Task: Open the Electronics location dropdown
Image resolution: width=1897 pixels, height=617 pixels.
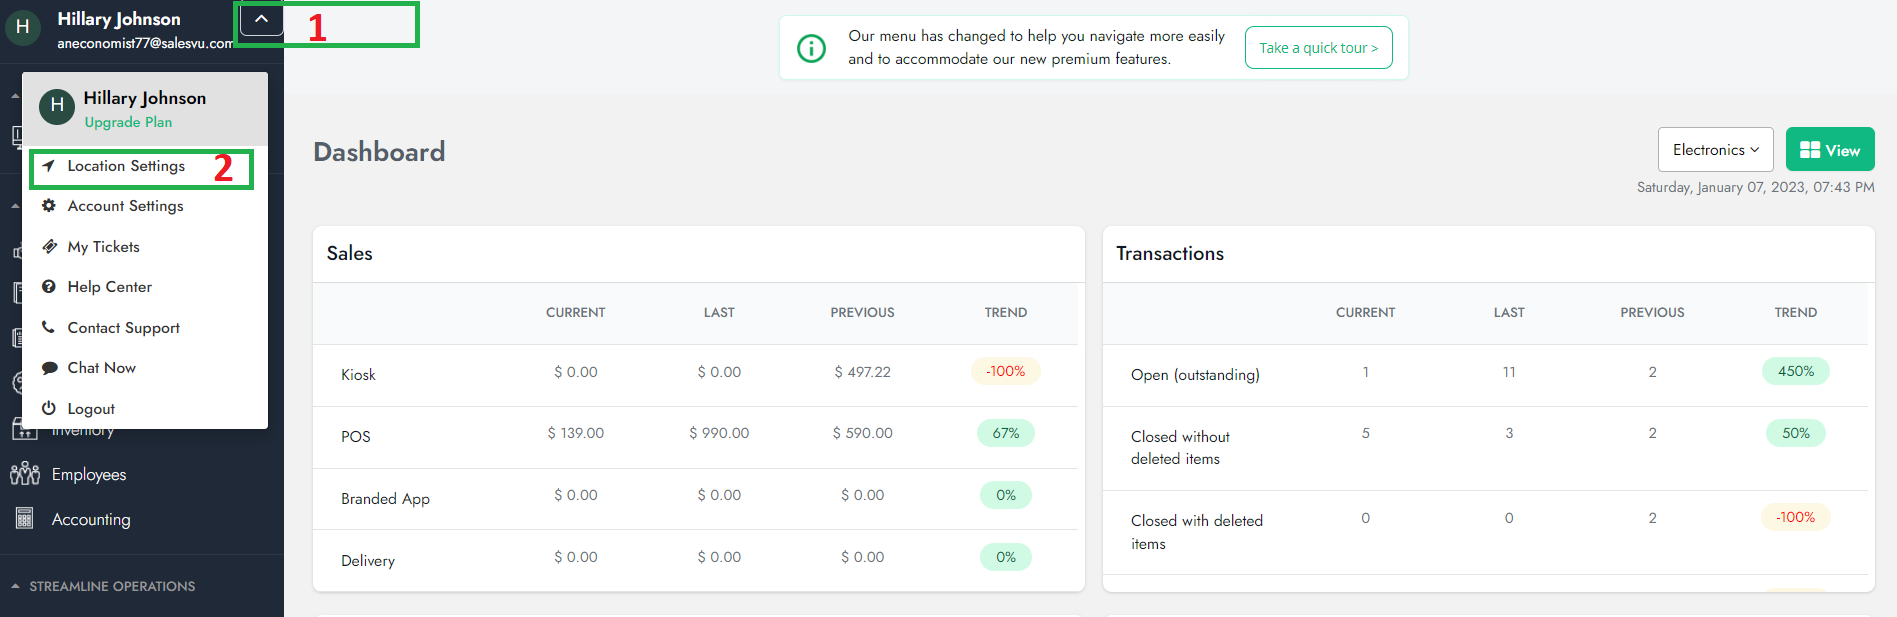Action: [1715, 150]
